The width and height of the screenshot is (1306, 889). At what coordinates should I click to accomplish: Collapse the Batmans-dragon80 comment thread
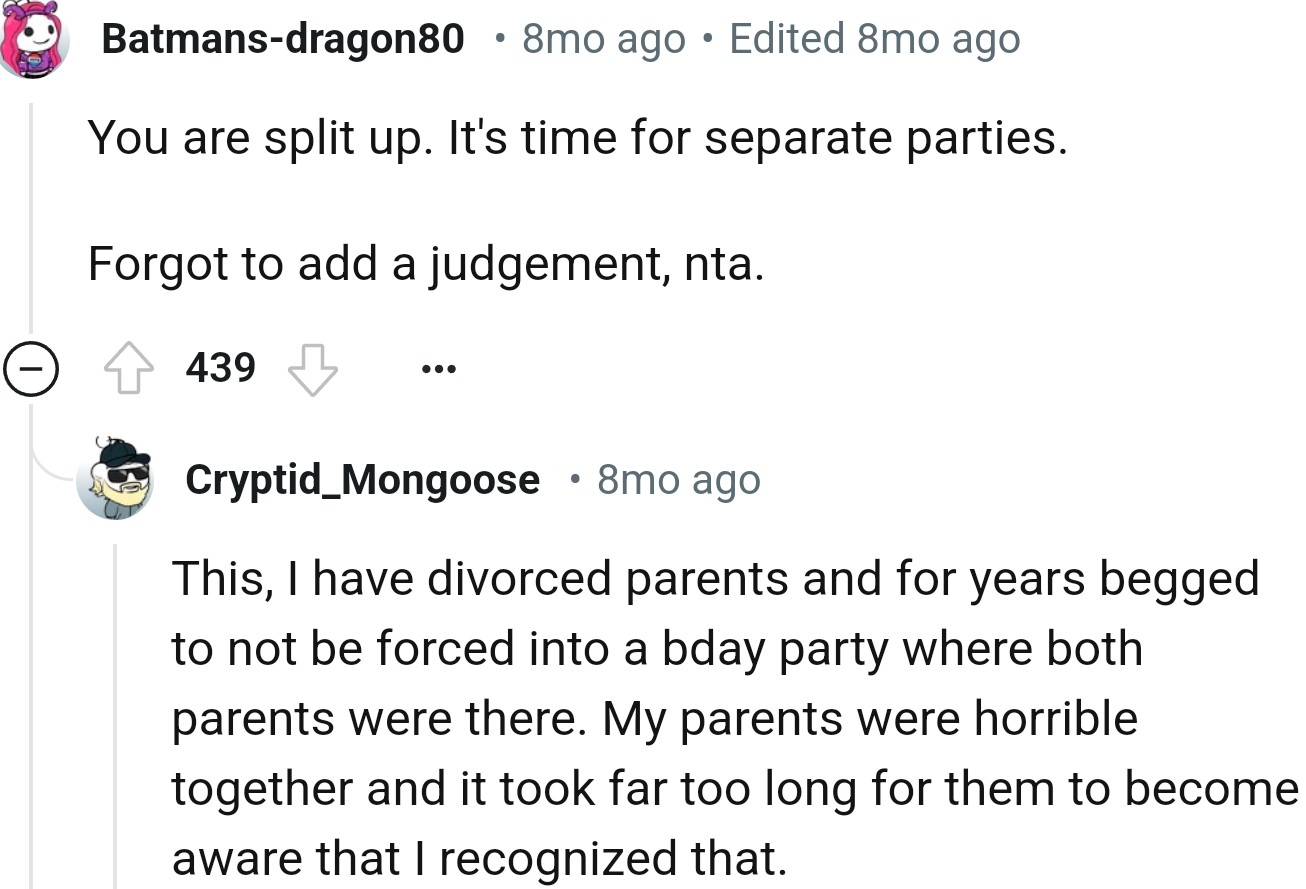coord(26,369)
